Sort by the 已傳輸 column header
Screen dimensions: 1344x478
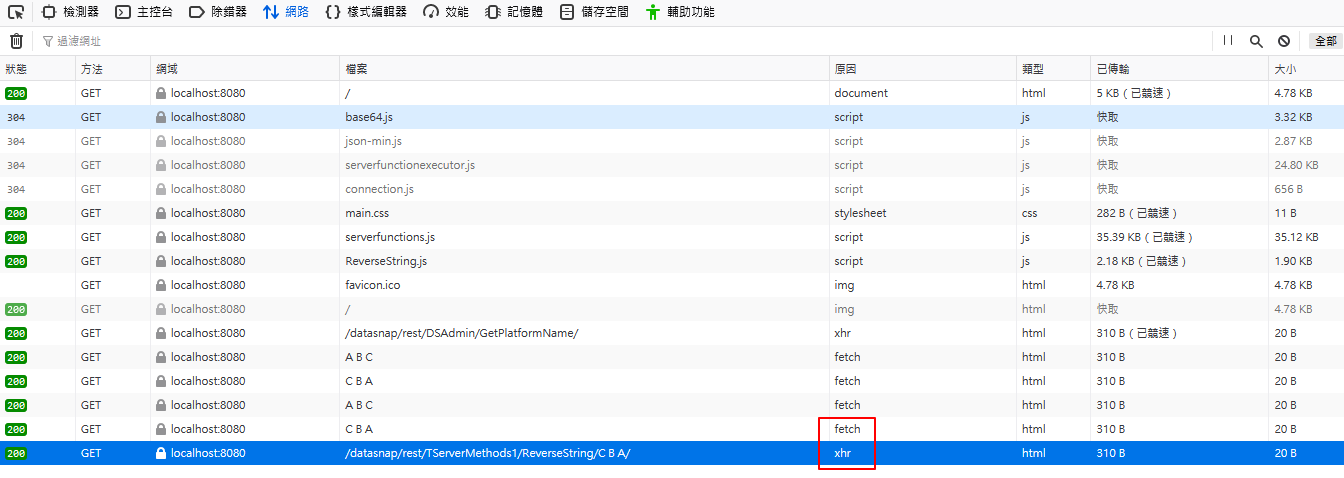pyautogui.click(x=1180, y=69)
